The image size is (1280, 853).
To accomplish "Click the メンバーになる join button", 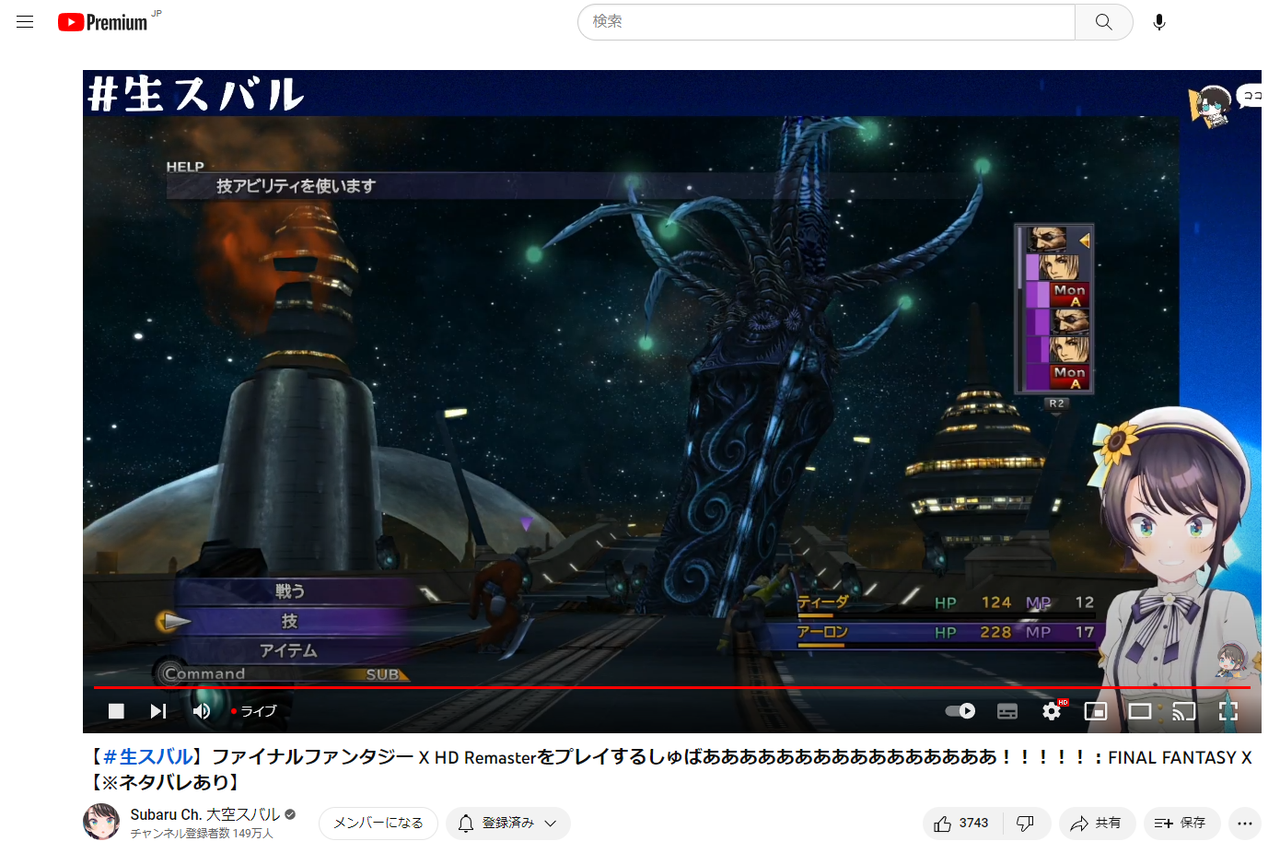I will tap(378, 823).
